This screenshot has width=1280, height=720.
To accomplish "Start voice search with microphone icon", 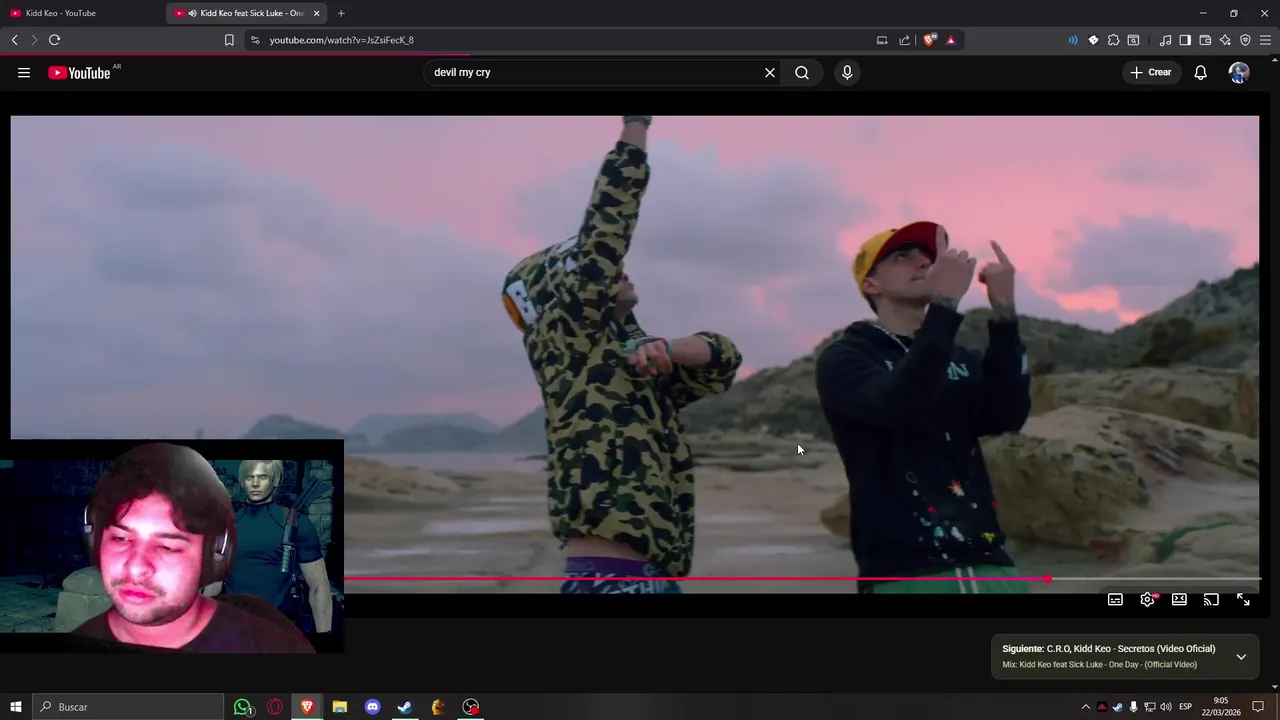I will pos(847,72).
